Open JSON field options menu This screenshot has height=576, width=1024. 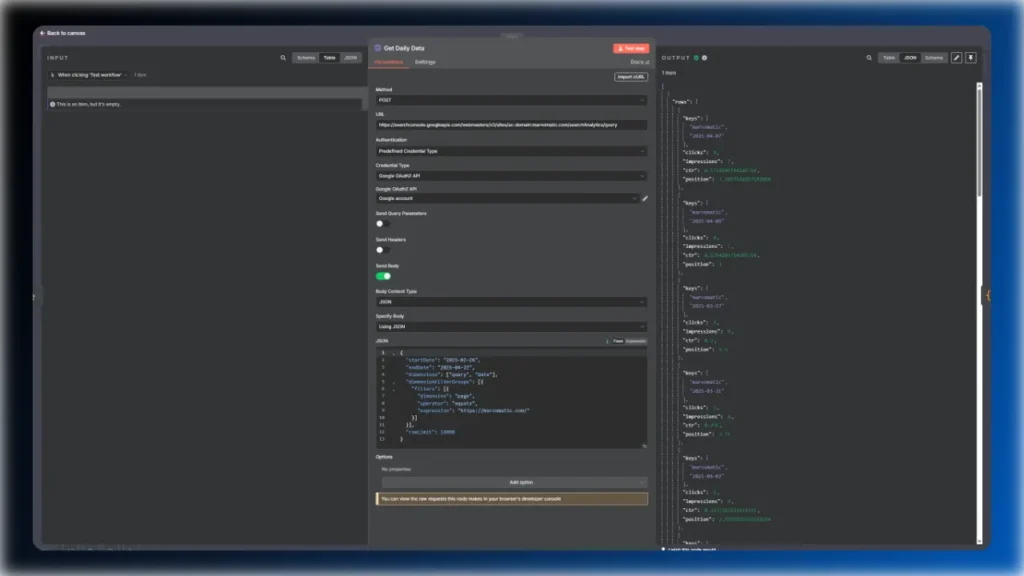[x=607, y=341]
